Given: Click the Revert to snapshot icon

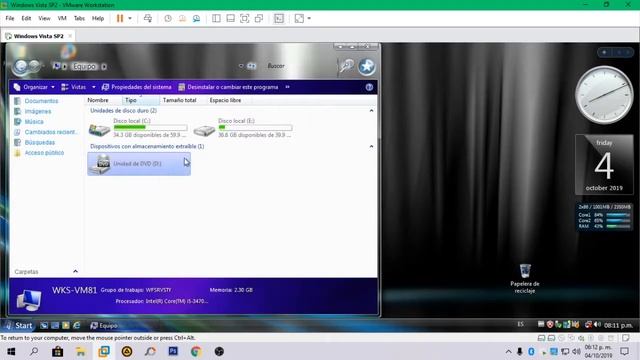Looking at the screenshot, I should point(182,18).
